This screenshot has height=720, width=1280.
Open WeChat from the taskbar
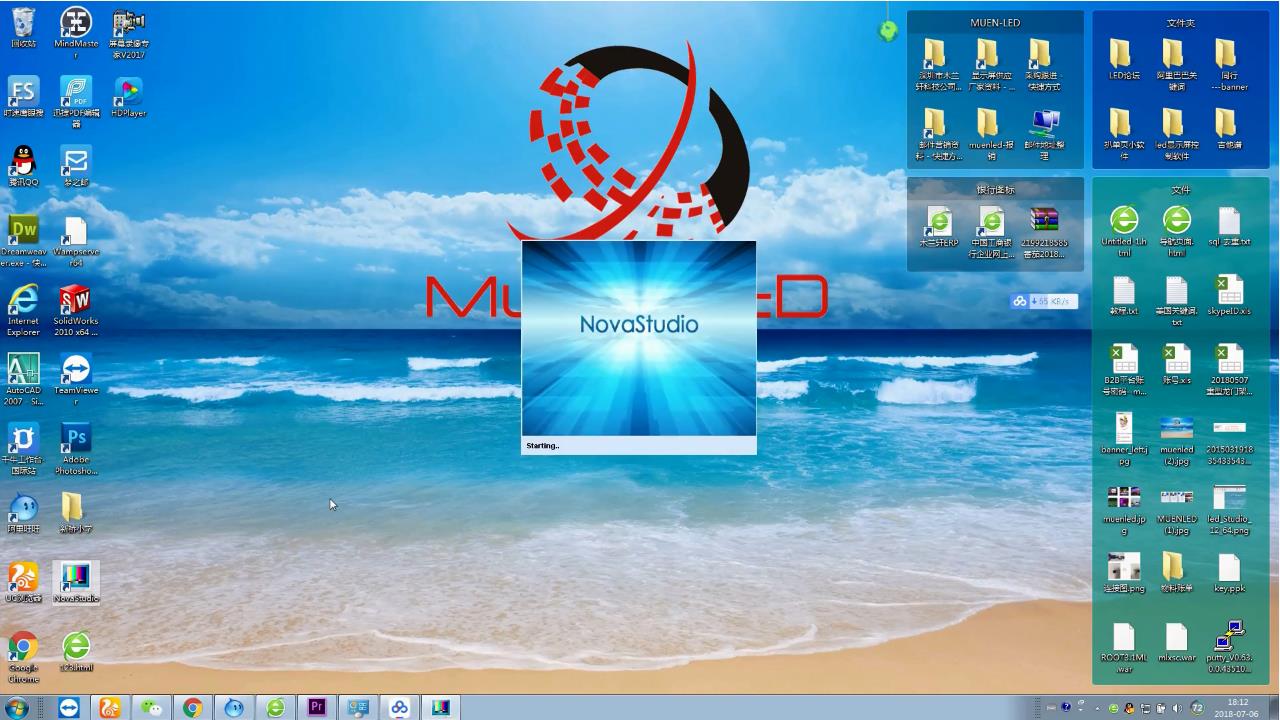151,708
